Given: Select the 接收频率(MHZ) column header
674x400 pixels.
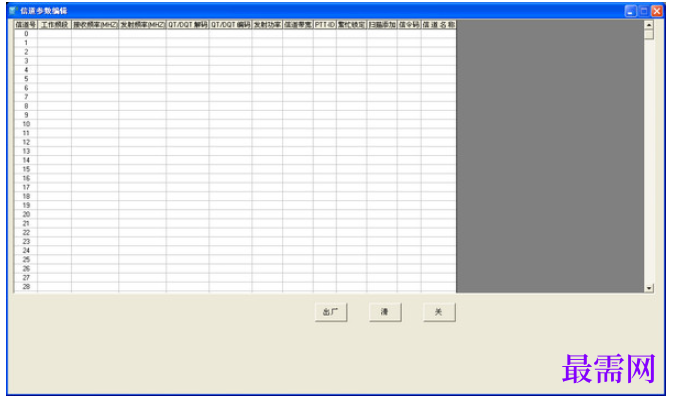Looking at the screenshot, I should point(95,24).
